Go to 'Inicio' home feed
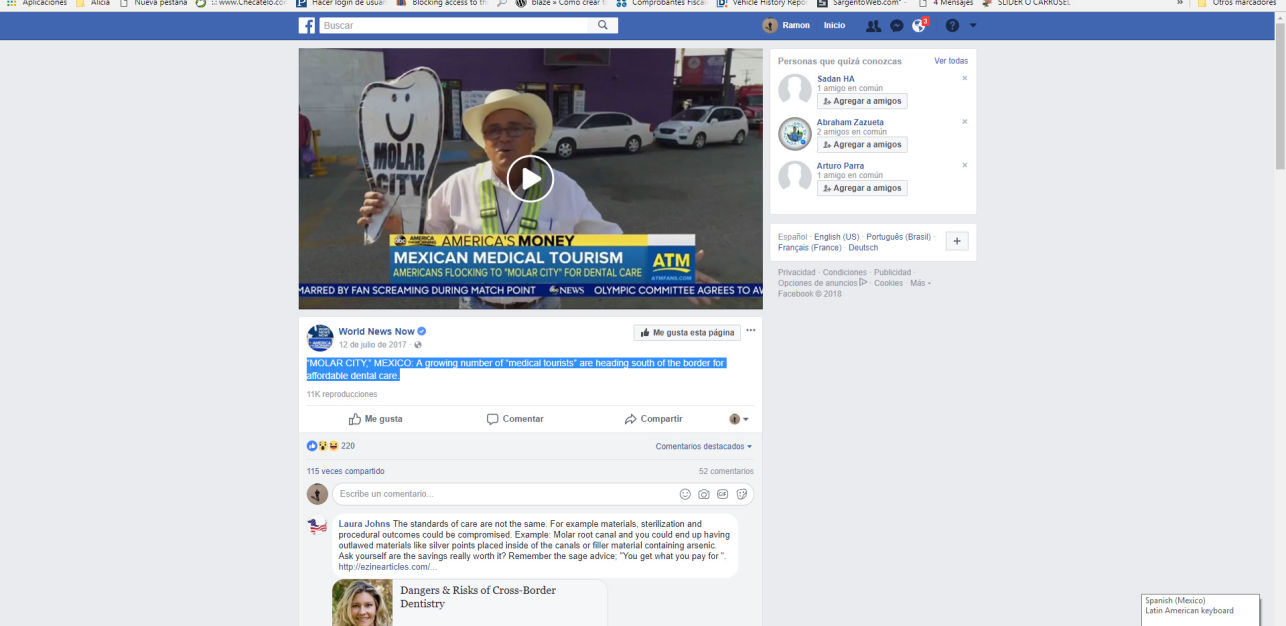 834,26
